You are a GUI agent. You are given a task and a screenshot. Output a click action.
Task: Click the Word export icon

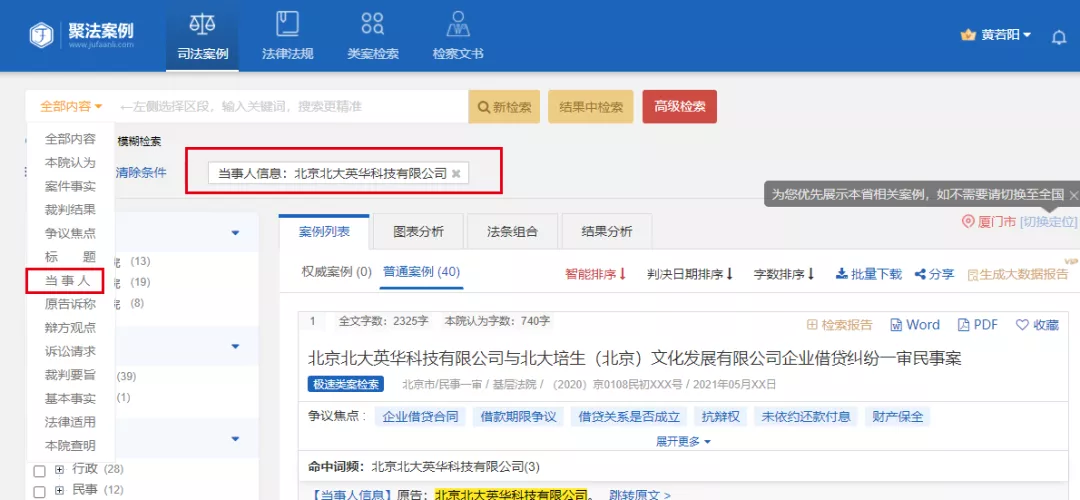pyautogui.click(x=896, y=325)
